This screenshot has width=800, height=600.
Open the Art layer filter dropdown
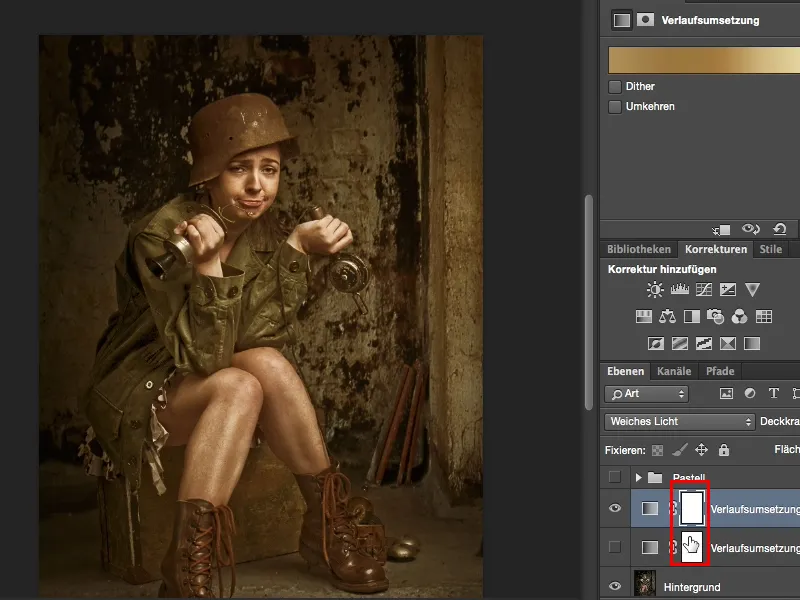click(645, 393)
